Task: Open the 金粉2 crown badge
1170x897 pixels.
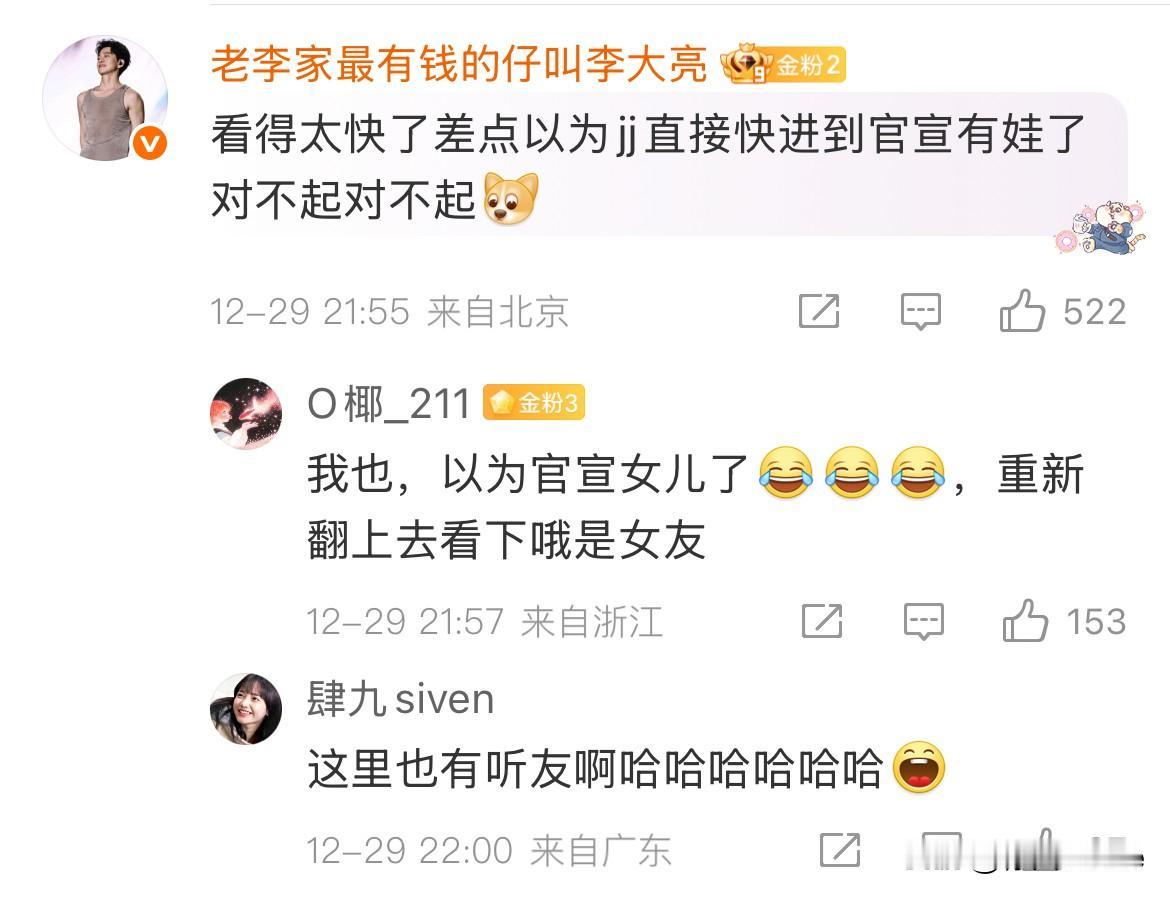Action: click(783, 65)
